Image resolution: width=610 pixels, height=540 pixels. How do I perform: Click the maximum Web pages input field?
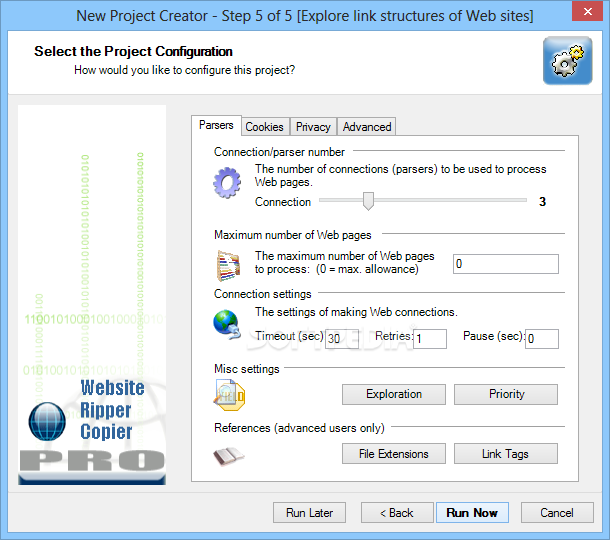click(x=506, y=264)
